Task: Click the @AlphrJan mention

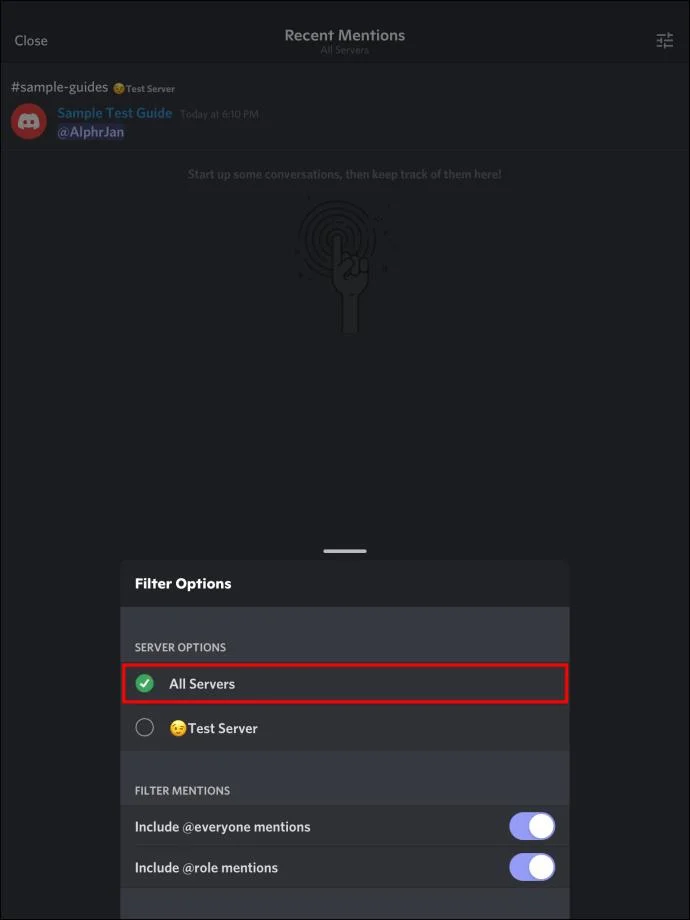Action: click(x=91, y=132)
